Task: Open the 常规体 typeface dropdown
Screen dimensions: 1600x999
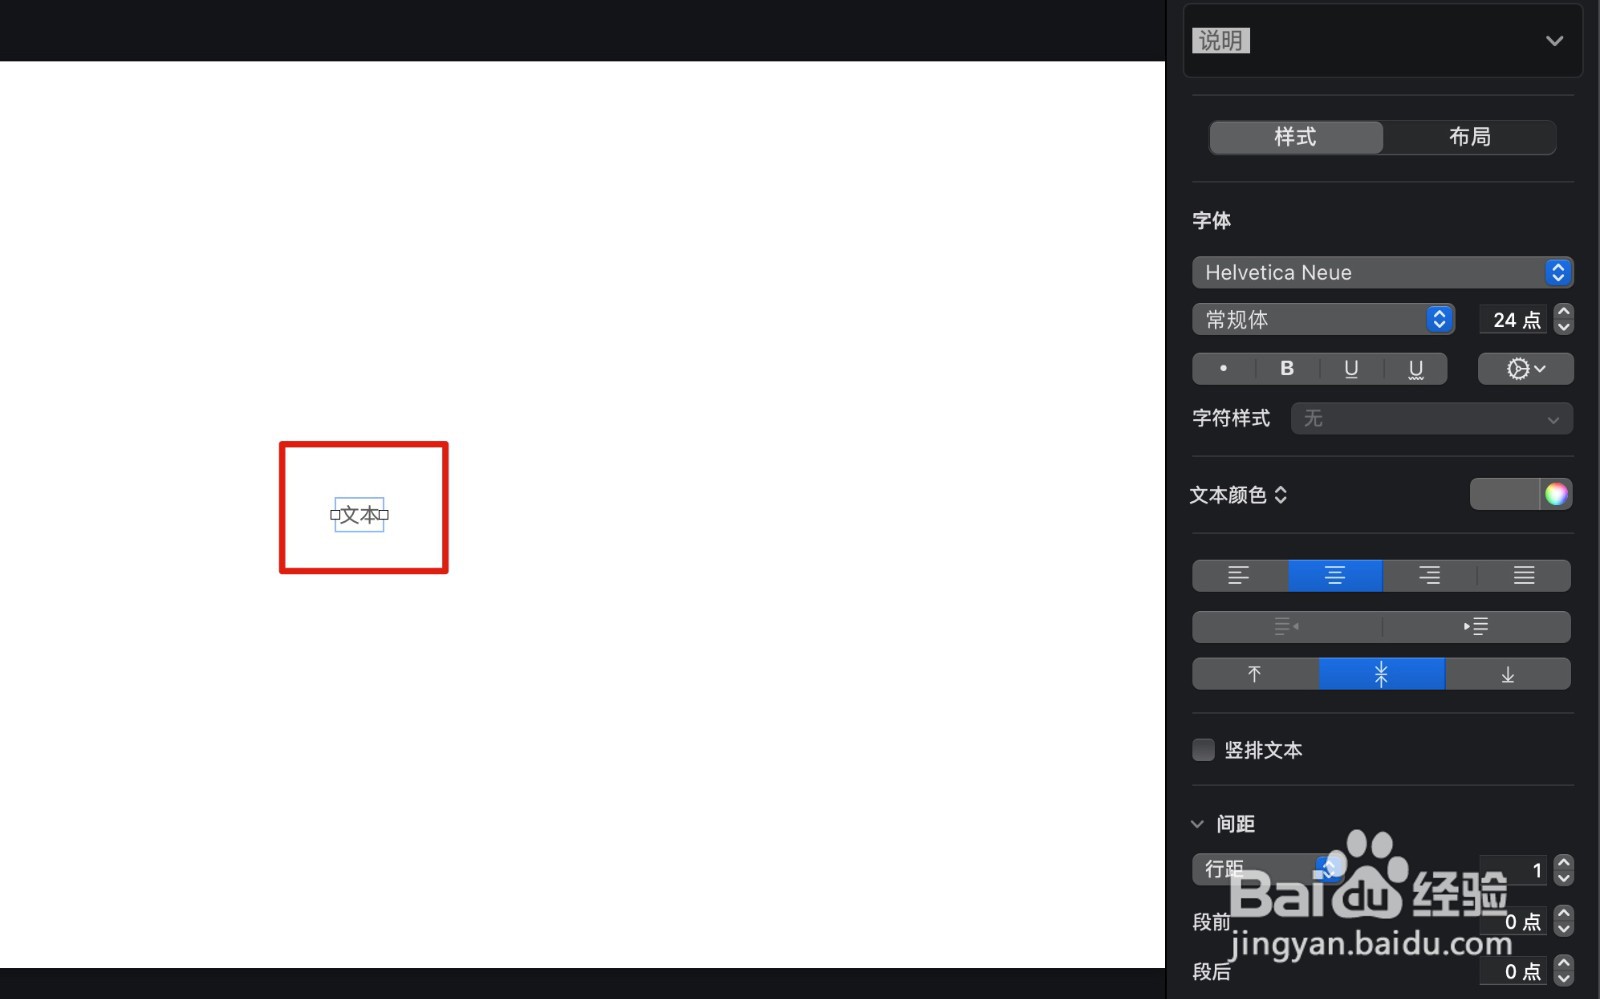Action: click(1323, 319)
